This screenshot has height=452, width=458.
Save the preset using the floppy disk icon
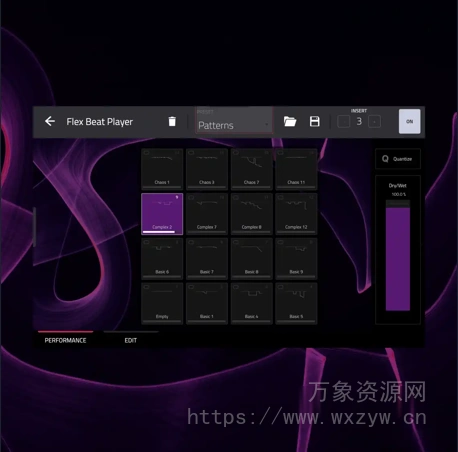click(315, 121)
